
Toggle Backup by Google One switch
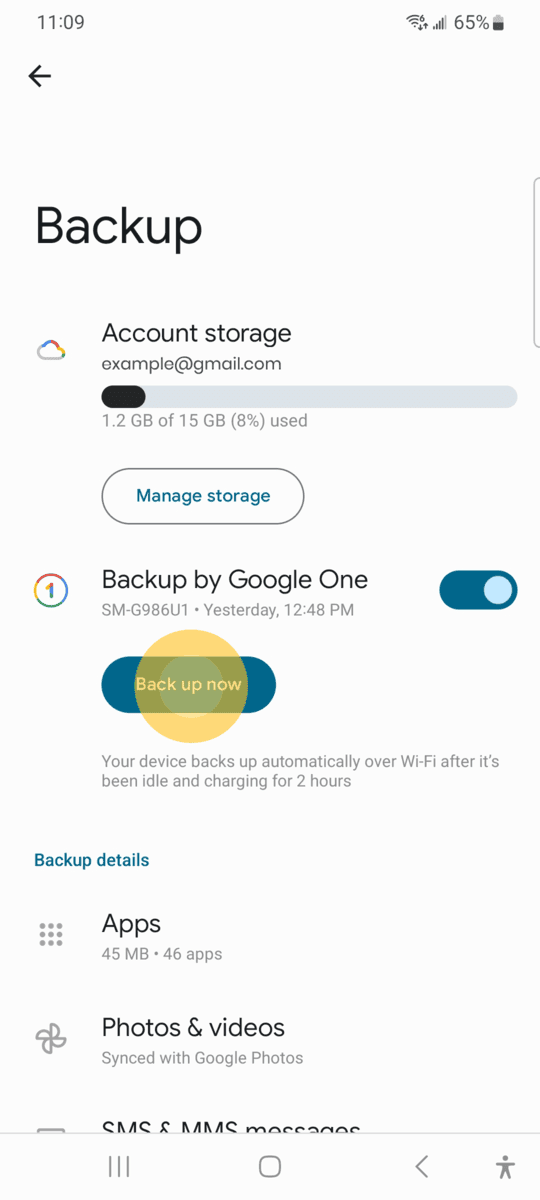pos(478,590)
